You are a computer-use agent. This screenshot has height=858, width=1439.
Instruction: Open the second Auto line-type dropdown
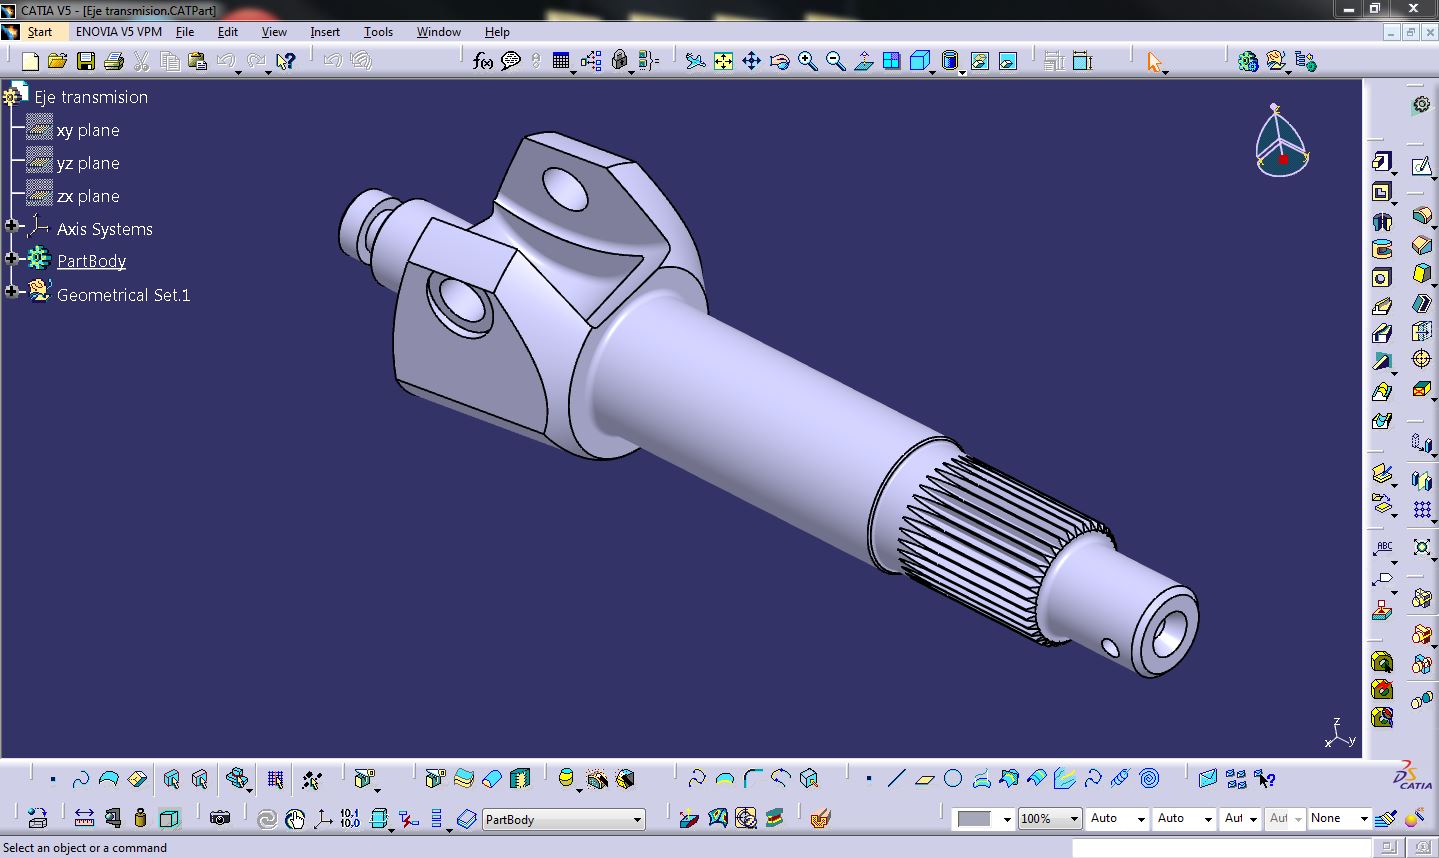click(1208, 819)
